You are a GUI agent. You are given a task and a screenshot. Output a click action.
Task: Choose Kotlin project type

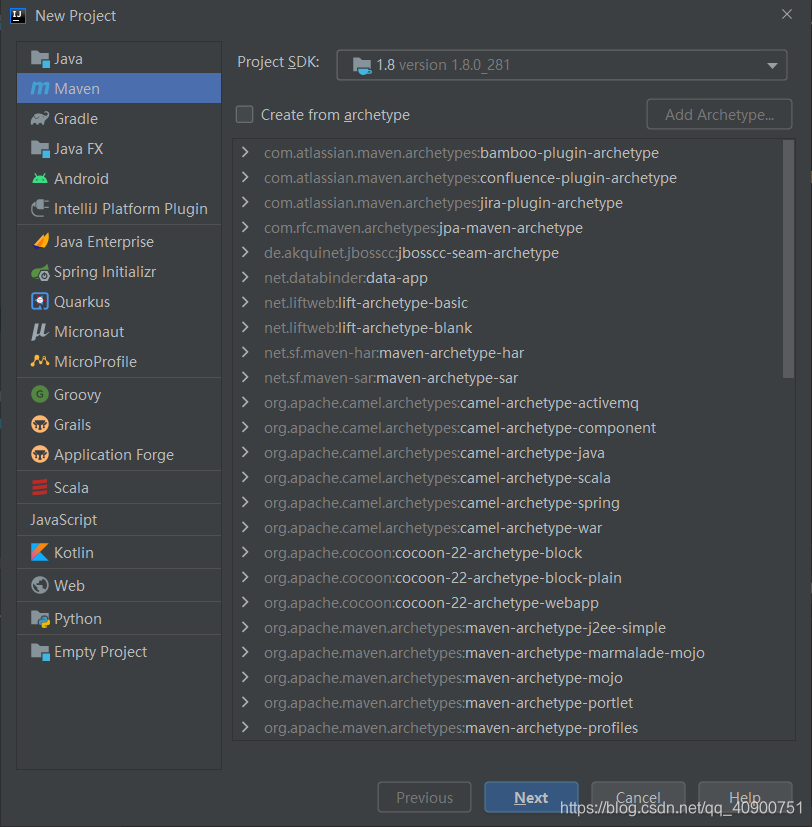(x=119, y=553)
